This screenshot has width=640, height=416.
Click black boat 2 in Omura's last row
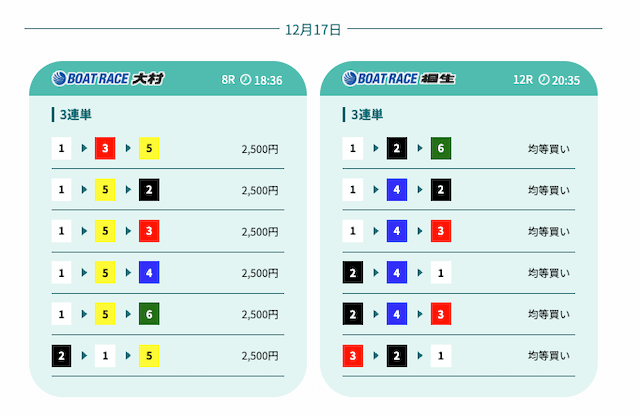pos(62,355)
